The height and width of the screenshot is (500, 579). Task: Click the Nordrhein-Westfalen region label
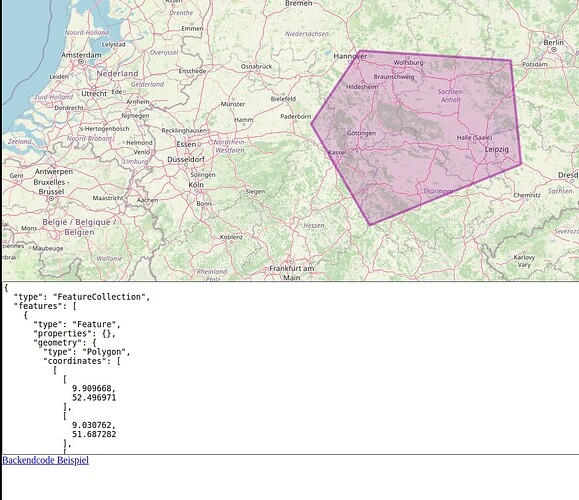230,146
